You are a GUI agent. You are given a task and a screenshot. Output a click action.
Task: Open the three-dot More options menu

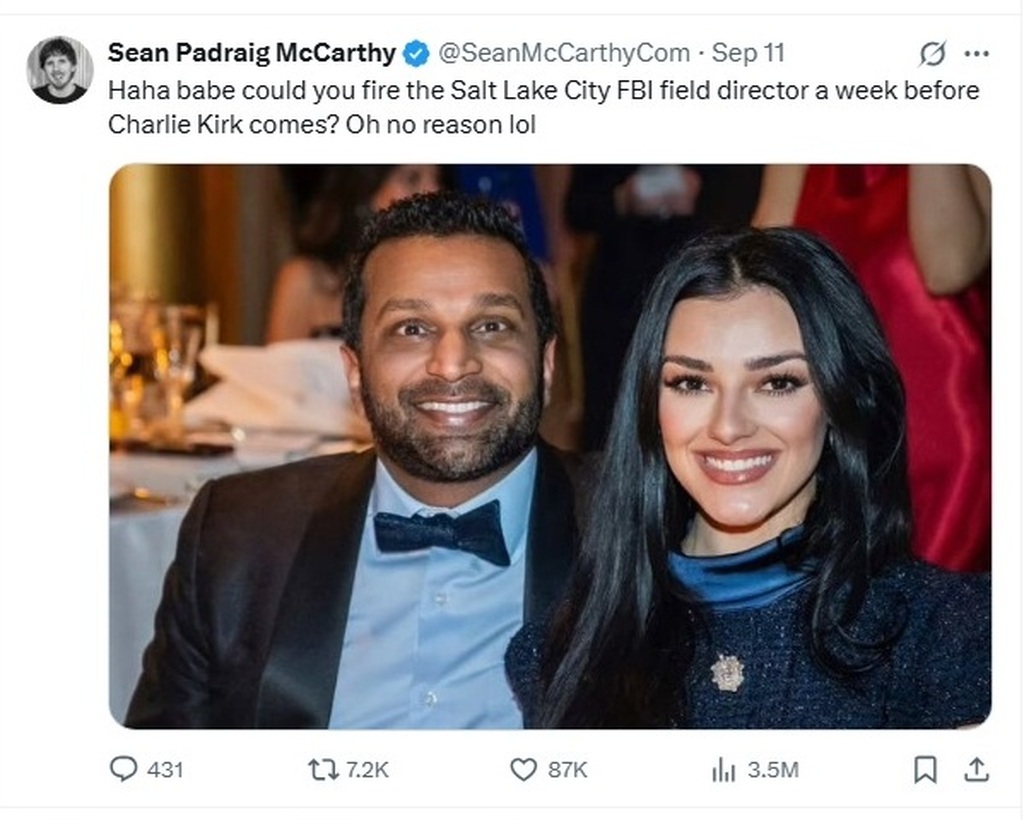976,54
